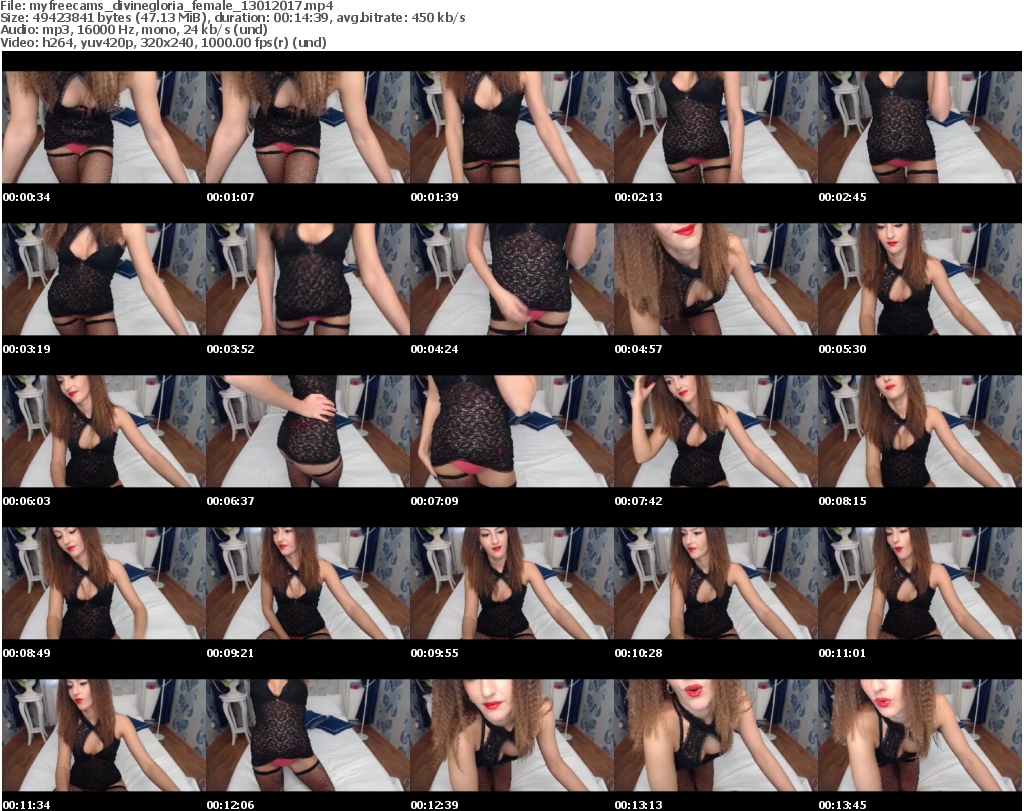Click the 00:02:45 timestamp label

click(842, 197)
